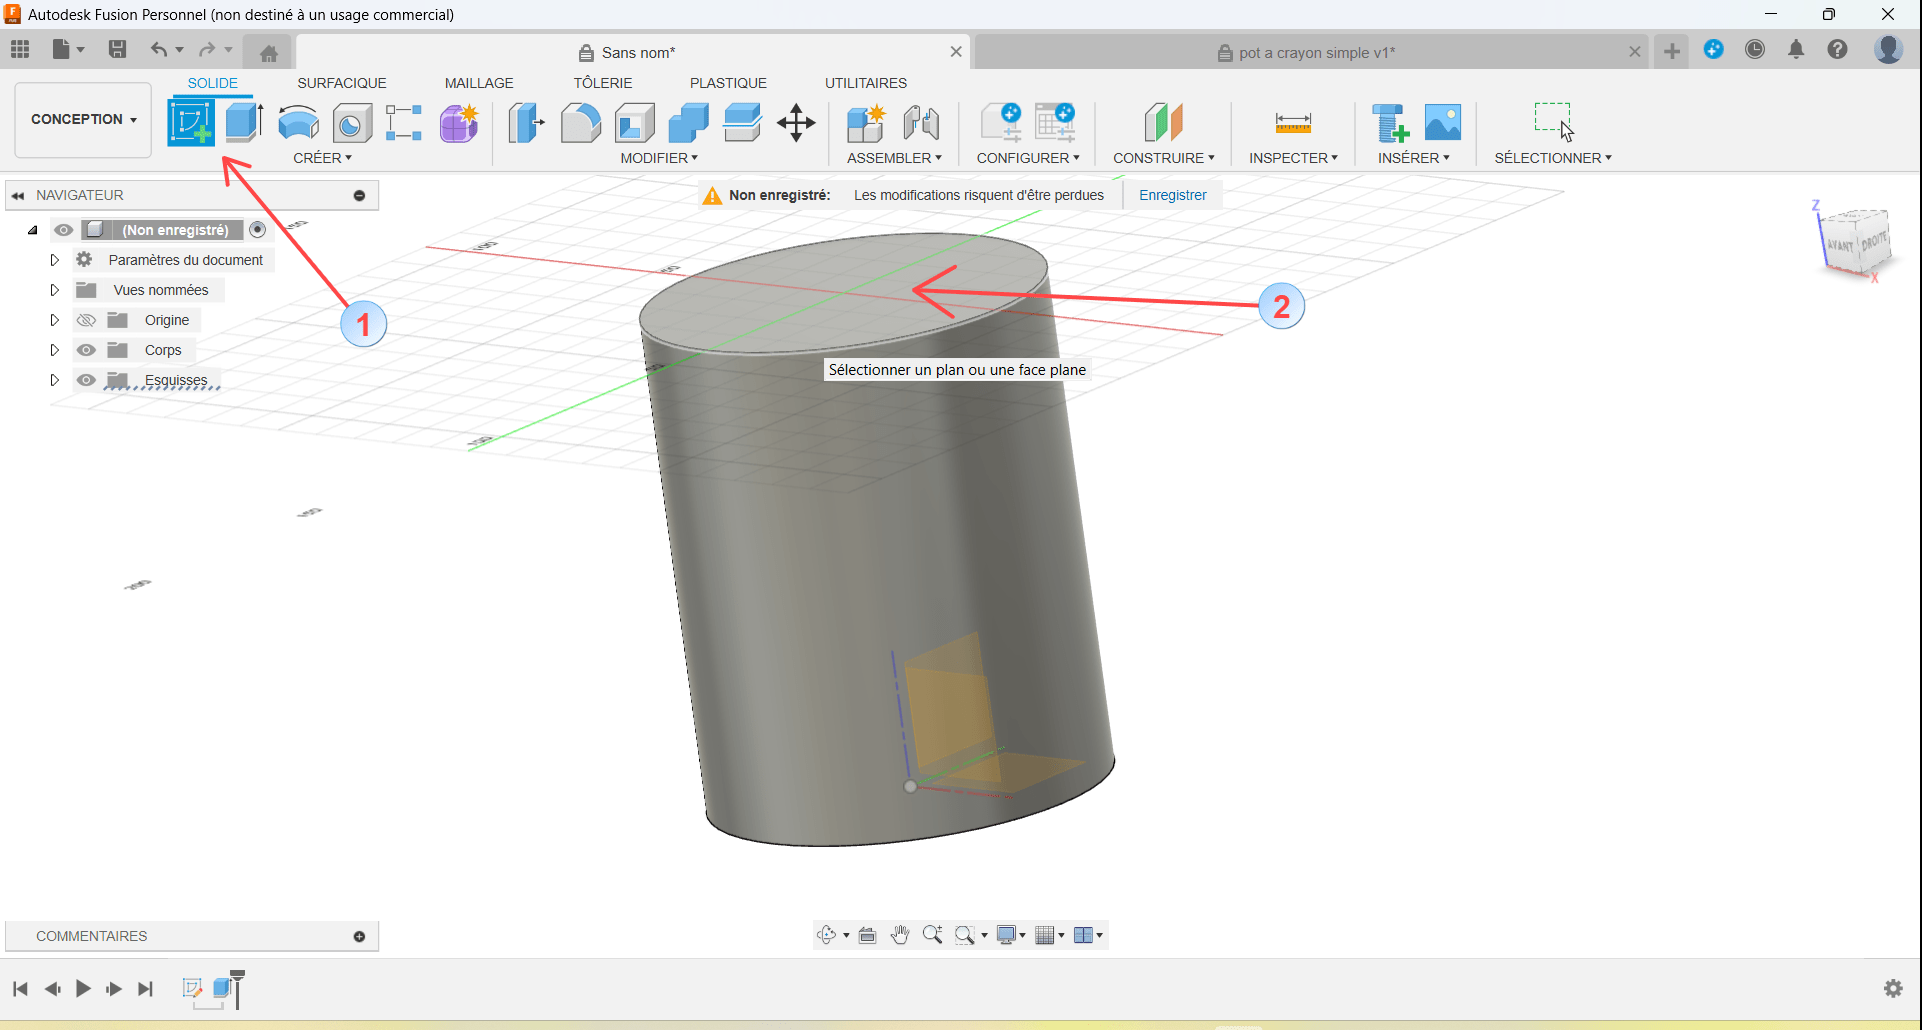Jump to timeline end

tap(146, 989)
